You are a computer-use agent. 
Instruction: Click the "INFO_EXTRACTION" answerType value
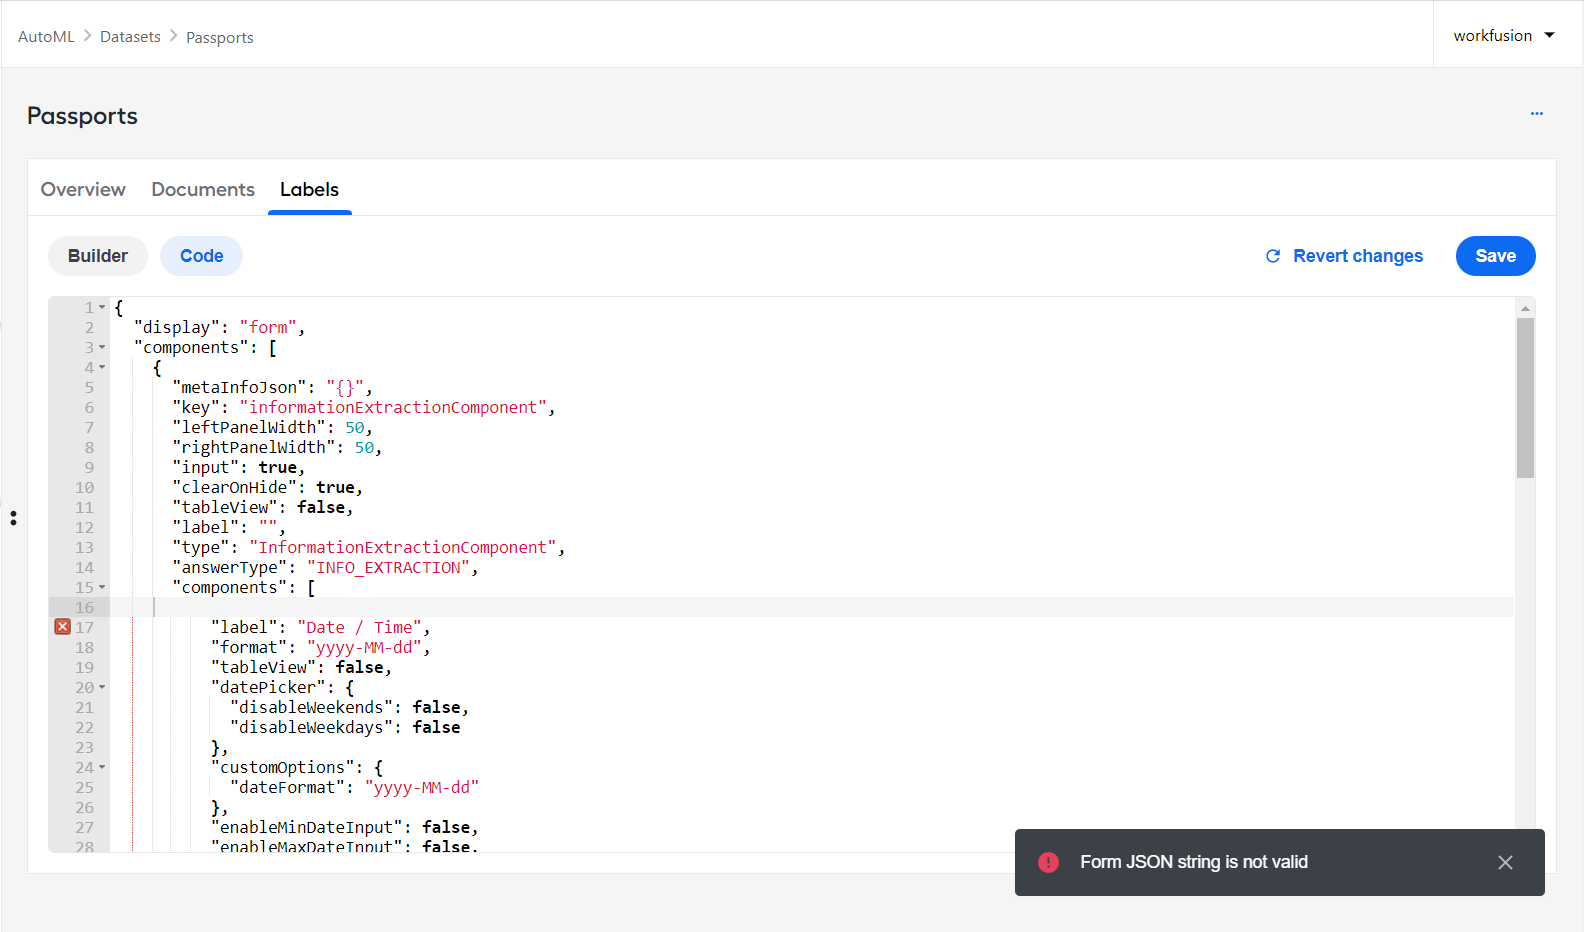[x=388, y=567]
